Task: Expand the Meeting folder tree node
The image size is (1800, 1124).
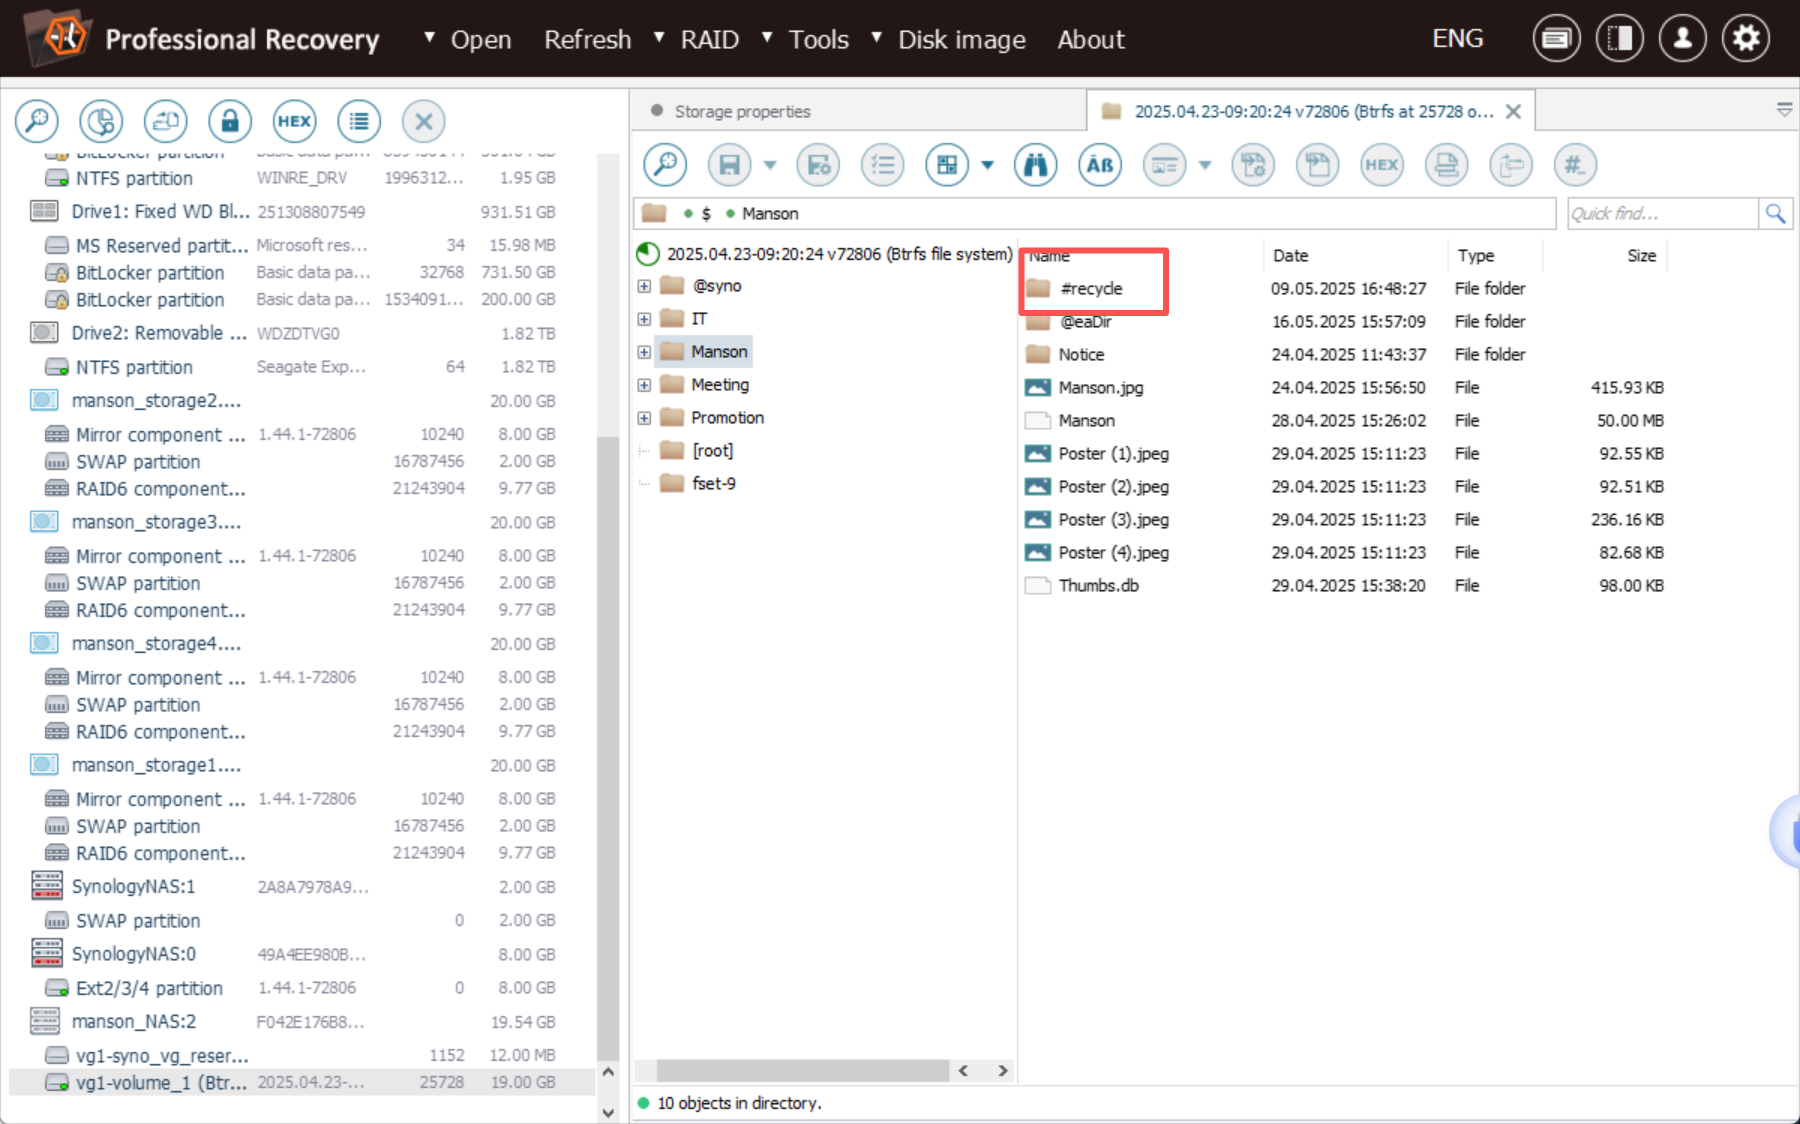Action: (x=644, y=385)
